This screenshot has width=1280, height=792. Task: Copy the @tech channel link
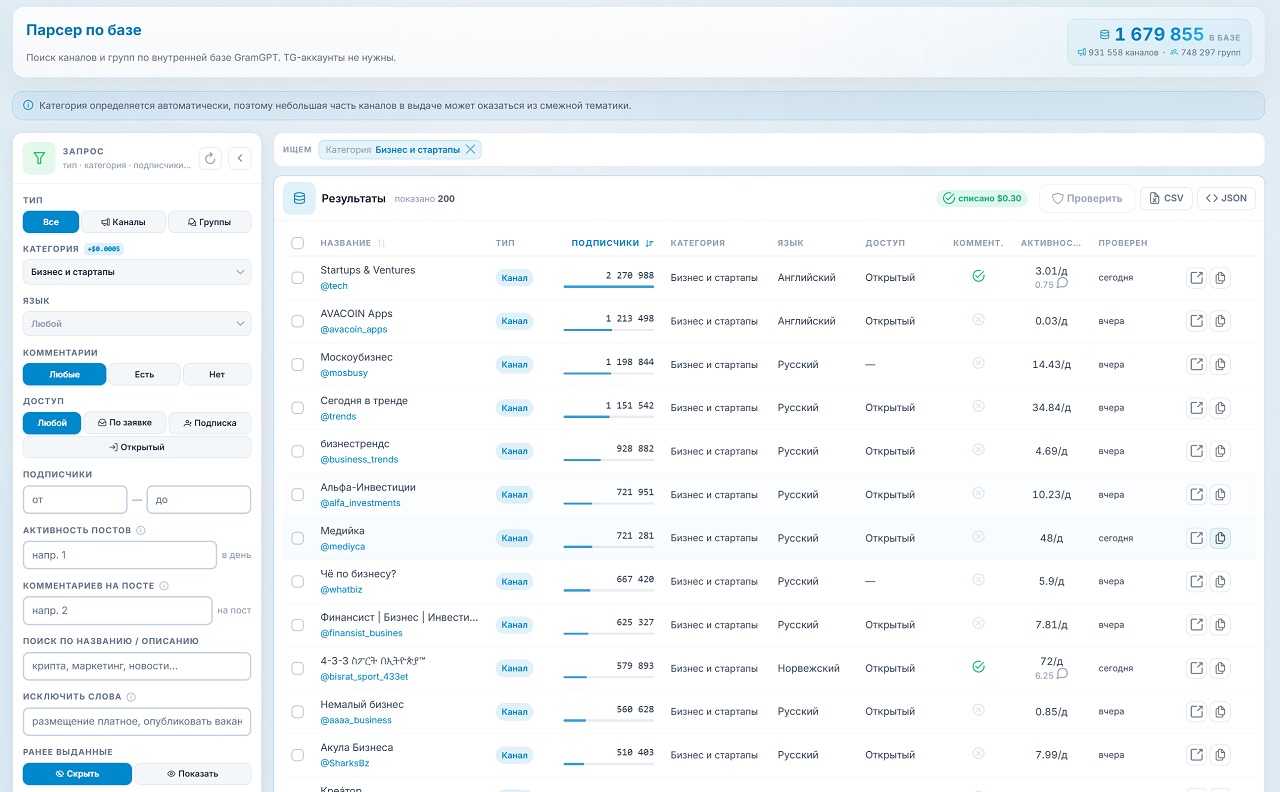point(1220,278)
